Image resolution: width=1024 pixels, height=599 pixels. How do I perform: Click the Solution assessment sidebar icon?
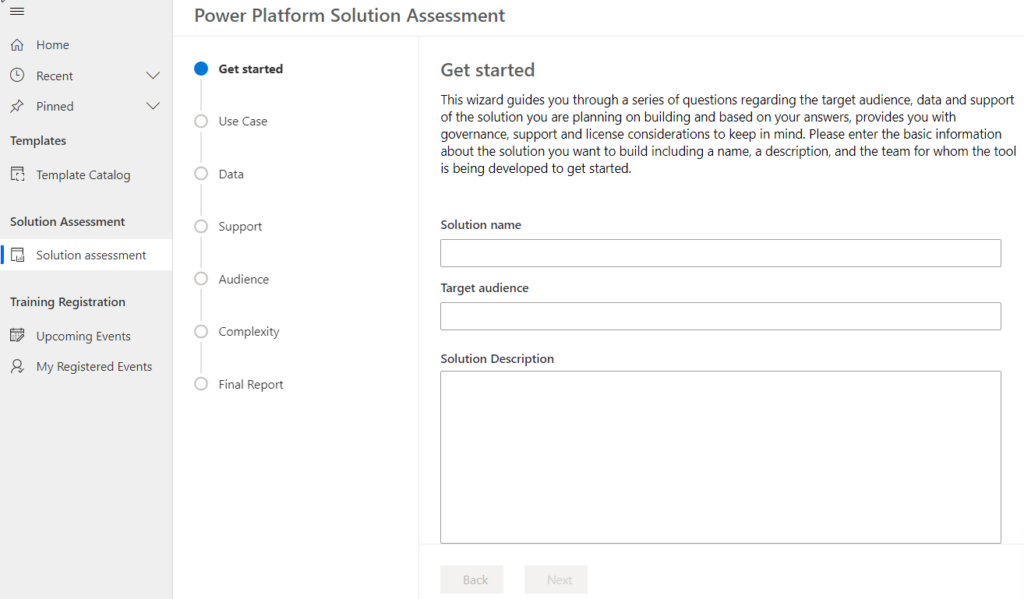pos(18,255)
